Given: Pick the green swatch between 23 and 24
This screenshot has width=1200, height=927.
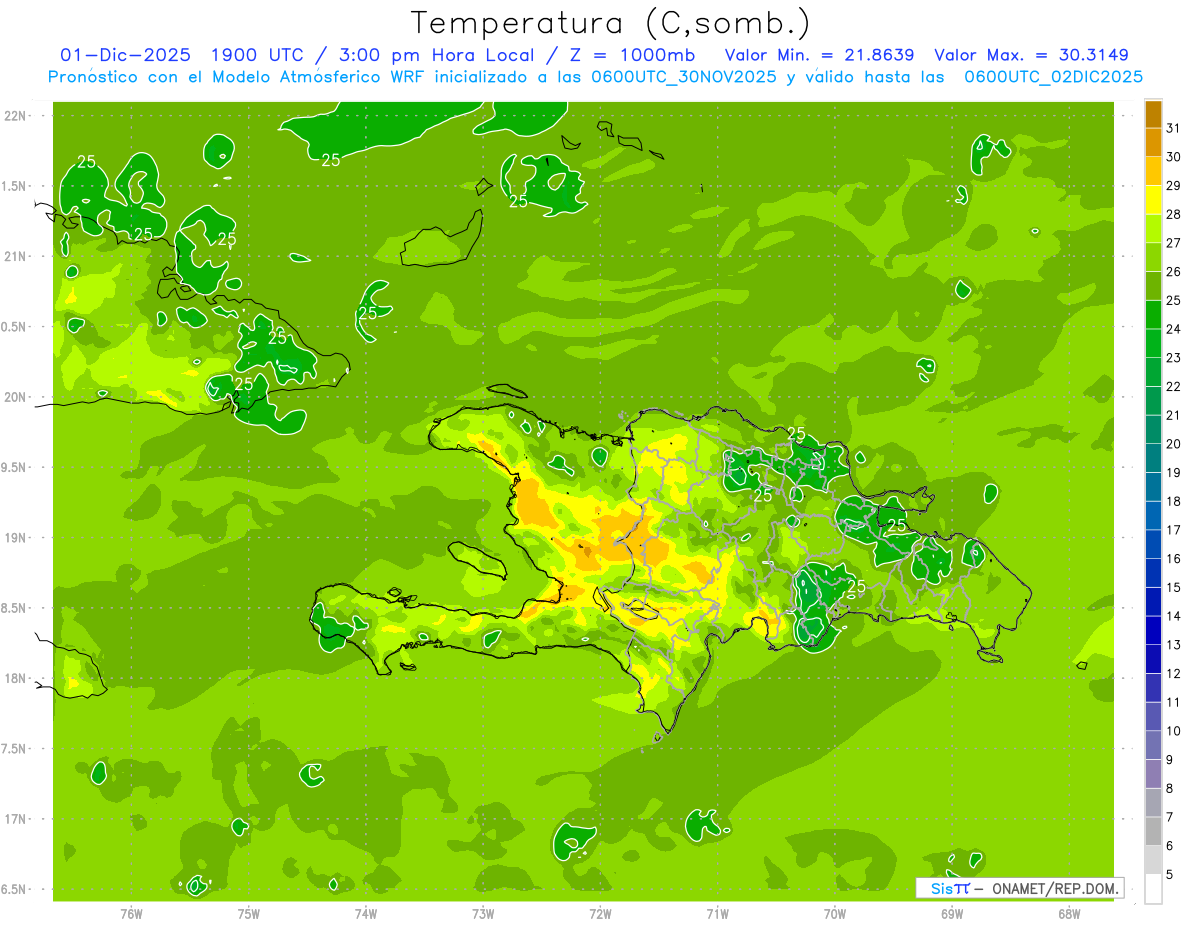Looking at the screenshot, I should (x=1153, y=343).
